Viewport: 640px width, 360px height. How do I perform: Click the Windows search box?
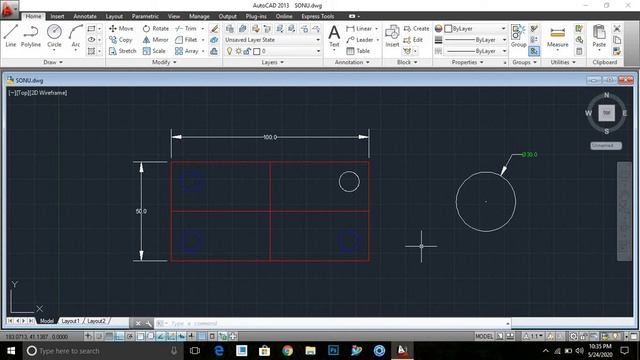pos(102,351)
